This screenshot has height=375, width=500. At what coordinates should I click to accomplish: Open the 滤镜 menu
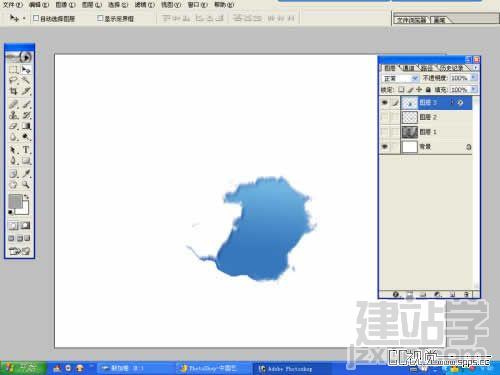point(145,5)
